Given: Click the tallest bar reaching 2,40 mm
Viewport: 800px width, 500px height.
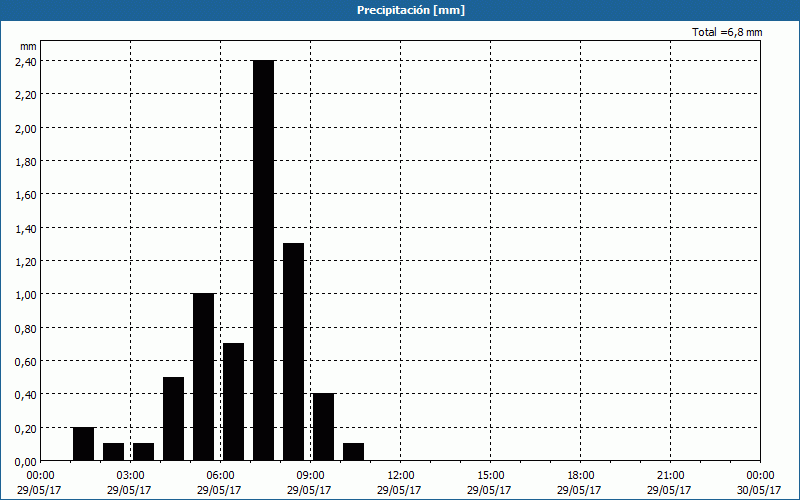Looking at the screenshot, I should coord(263,260).
